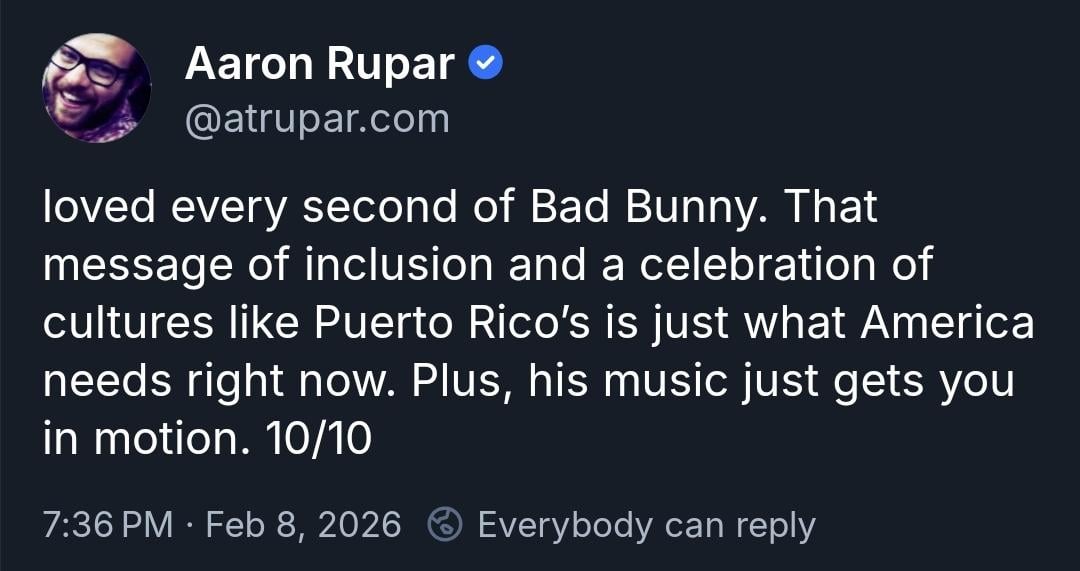1080x571 pixels.
Task: Click the word "America" in the post
Action: (946, 323)
